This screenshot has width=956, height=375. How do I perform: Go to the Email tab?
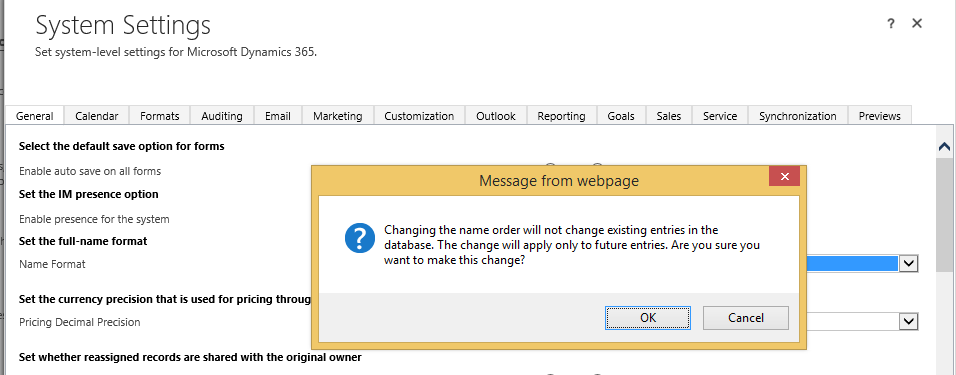(277, 116)
